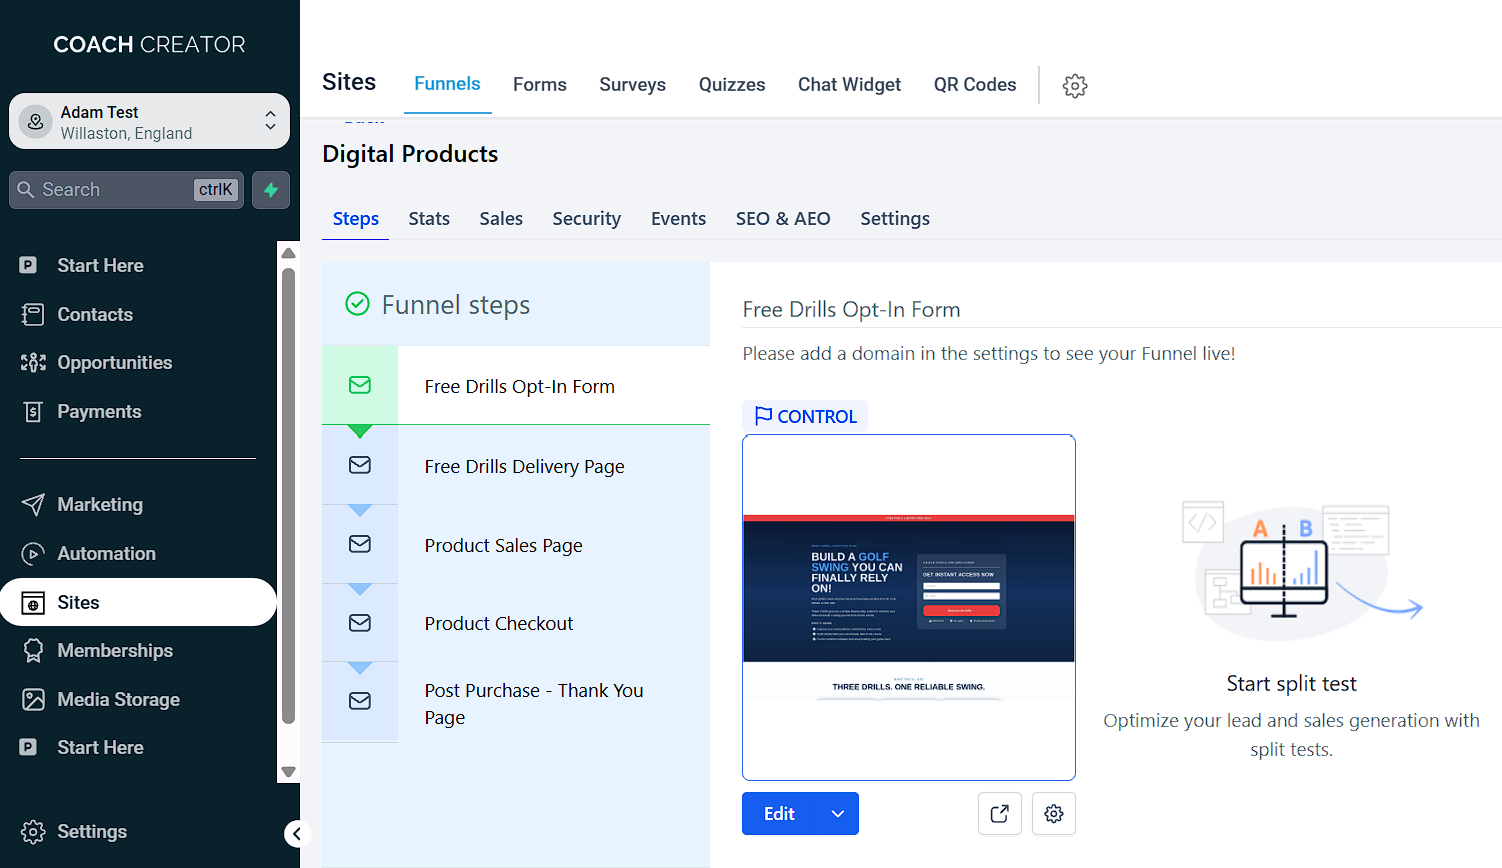Open the SEO & AEO tab

tap(783, 219)
